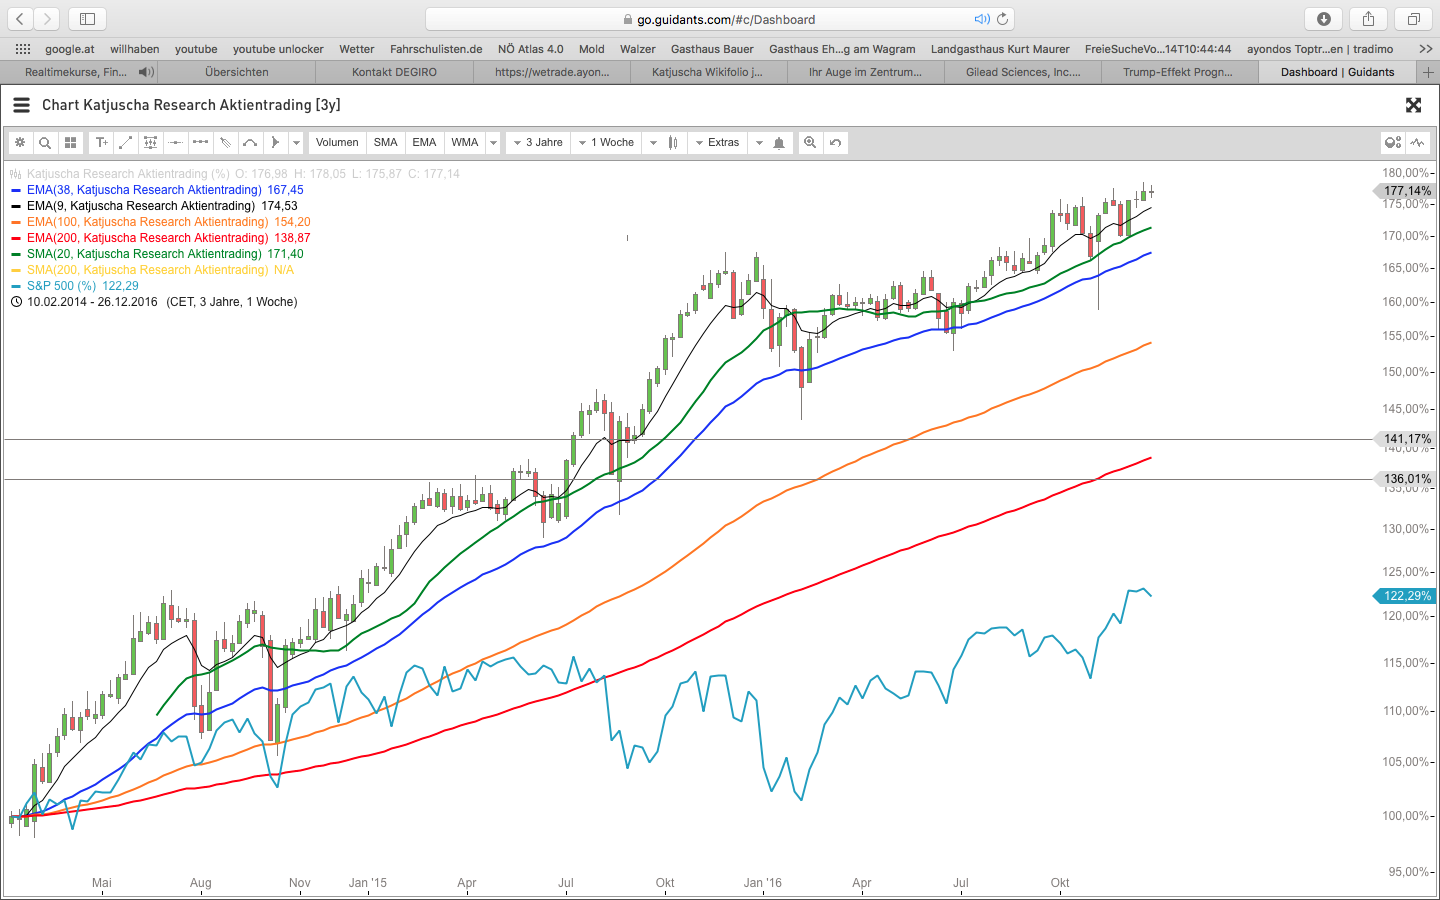Viewport: 1440px width, 900px height.
Task: Click the undo arrow icon
Action: (835, 143)
